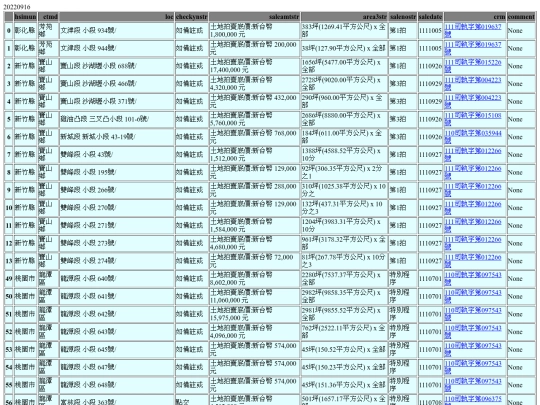The width and height of the screenshot is (540, 405).
Task: Select the 200,000 sale amount cell in row 1
Action: [255, 48]
